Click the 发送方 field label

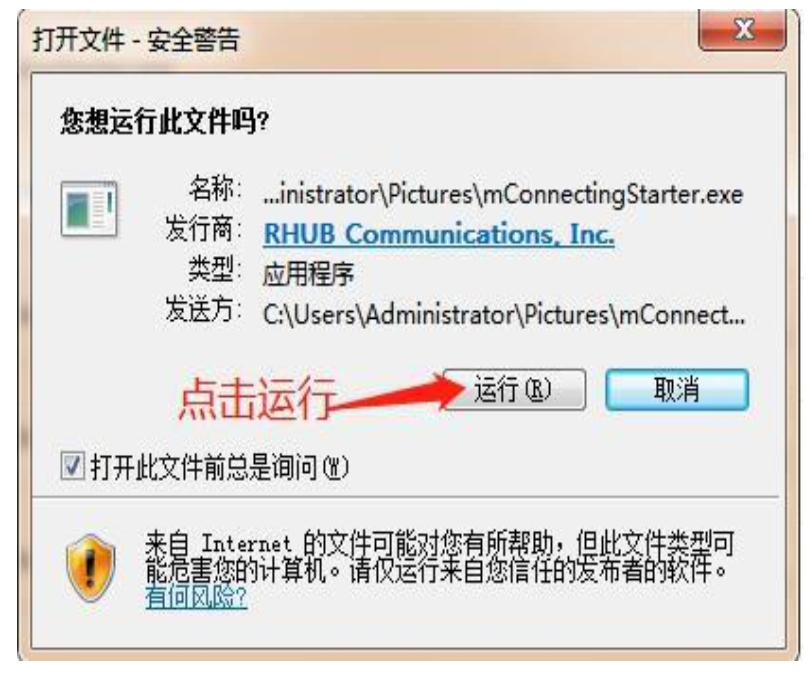[x=204, y=309]
